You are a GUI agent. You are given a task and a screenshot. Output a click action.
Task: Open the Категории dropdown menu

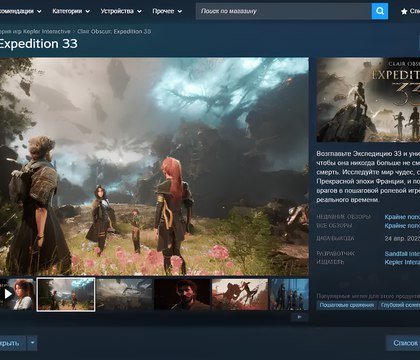click(x=71, y=11)
